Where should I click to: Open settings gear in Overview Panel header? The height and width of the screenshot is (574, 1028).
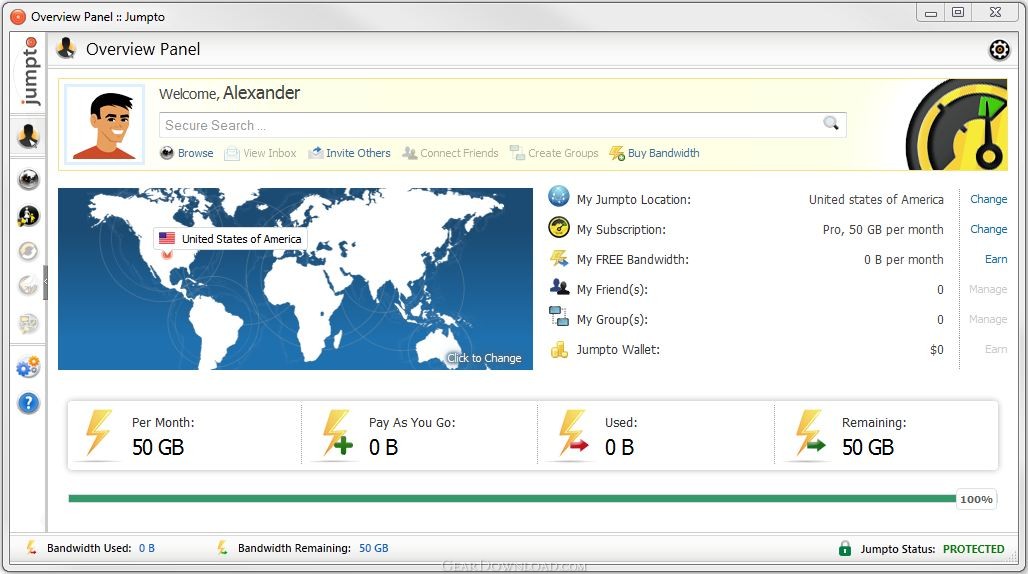tap(999, 50)
